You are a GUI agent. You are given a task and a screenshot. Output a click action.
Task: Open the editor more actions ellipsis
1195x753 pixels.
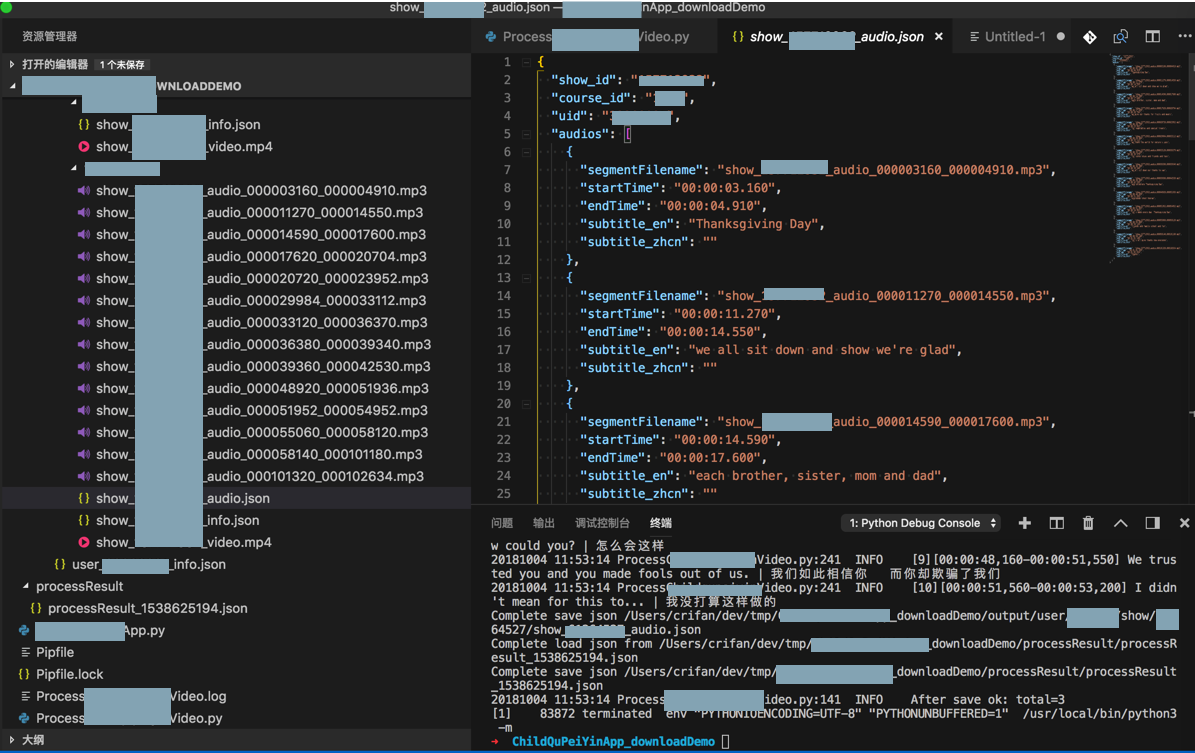[x=1184, y=37]
